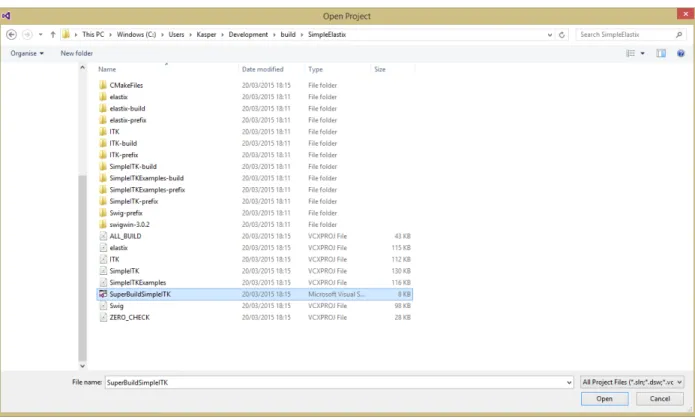Open the view options dropdown arrow
695x420 pixels.
642,53
